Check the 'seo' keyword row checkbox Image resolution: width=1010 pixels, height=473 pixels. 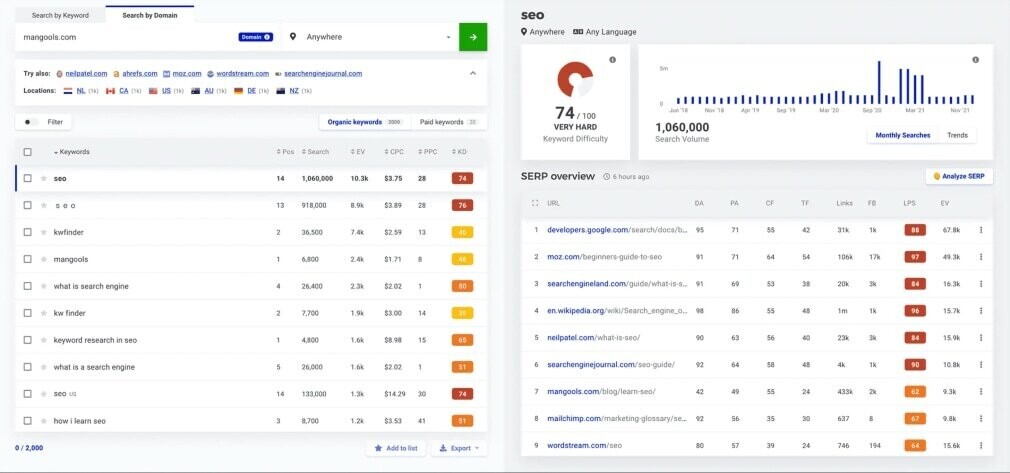pos(28,179)
